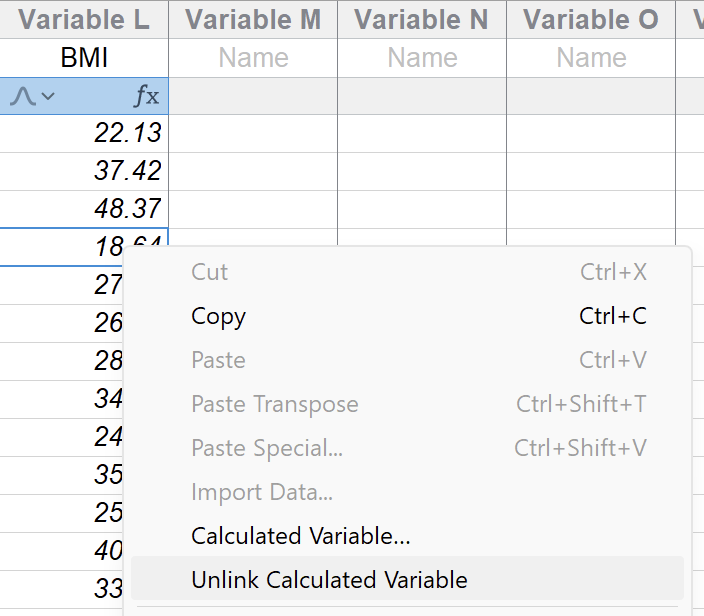Select the Variable M column header
Image resolution: width=704 pixels, height=616 pixels.
coord(253,19)
